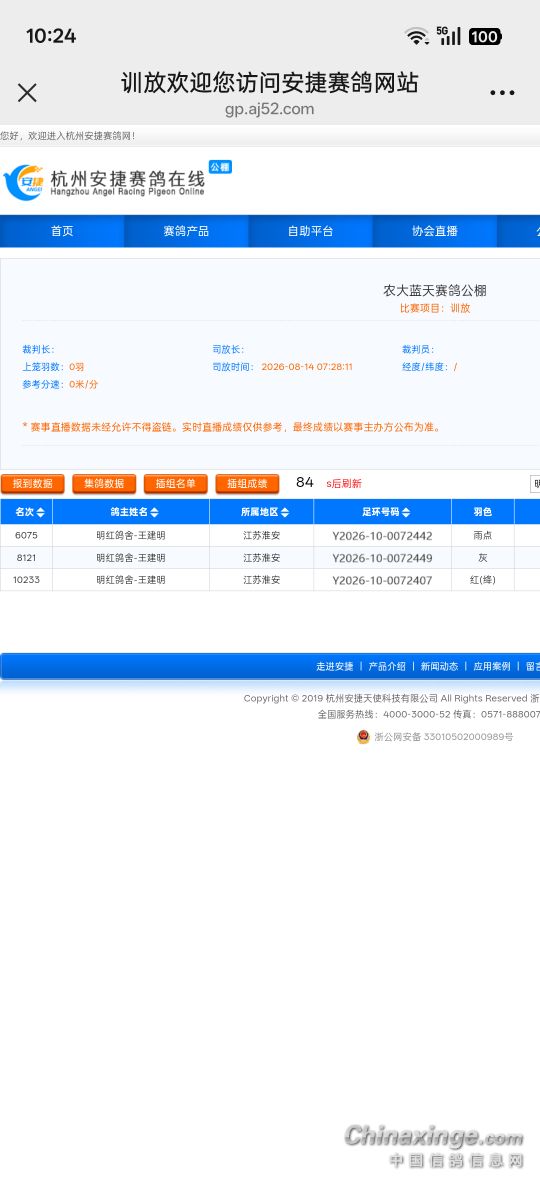The width and height of the screenshot is (540, 1186).
Task: Click the gp.aj52.com URL text
Action: tap(269, 109)
